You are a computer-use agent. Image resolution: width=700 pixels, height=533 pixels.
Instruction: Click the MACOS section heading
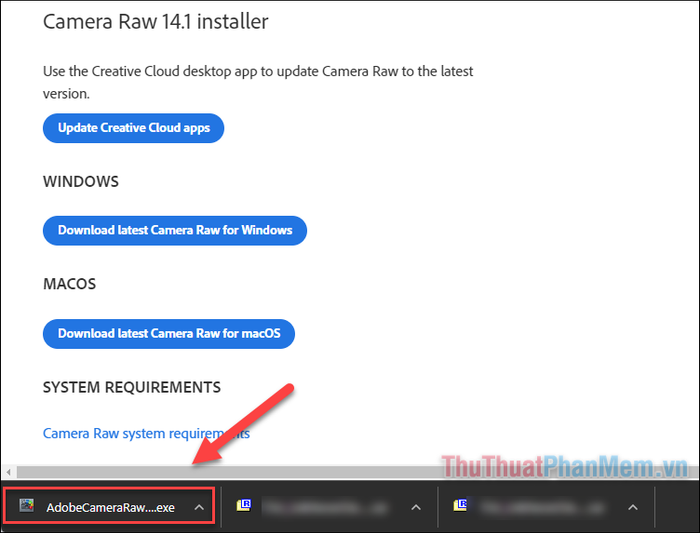pyautogui.click(x=69, y=284)
